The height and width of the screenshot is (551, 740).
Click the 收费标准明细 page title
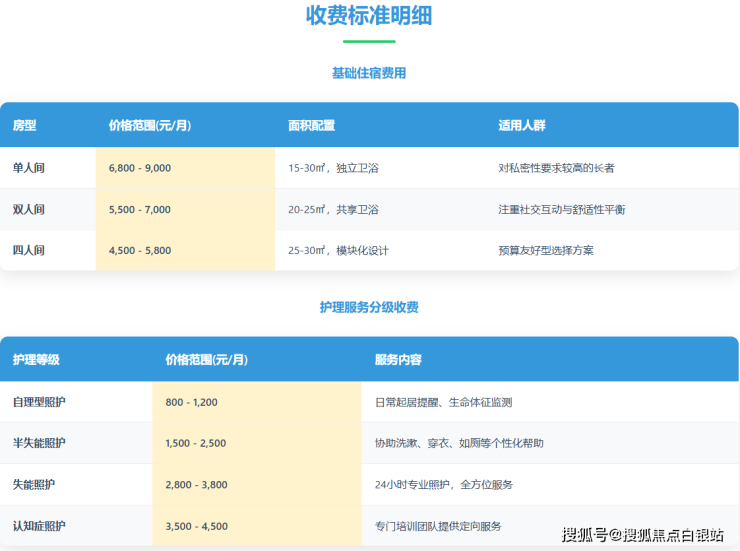point(369,16)
